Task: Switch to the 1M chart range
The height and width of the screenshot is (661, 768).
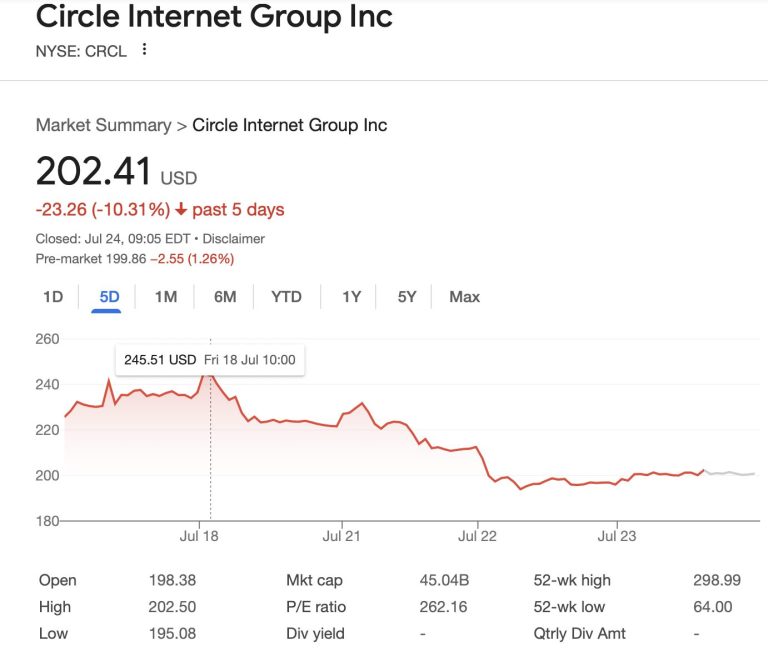Action: 166,296
